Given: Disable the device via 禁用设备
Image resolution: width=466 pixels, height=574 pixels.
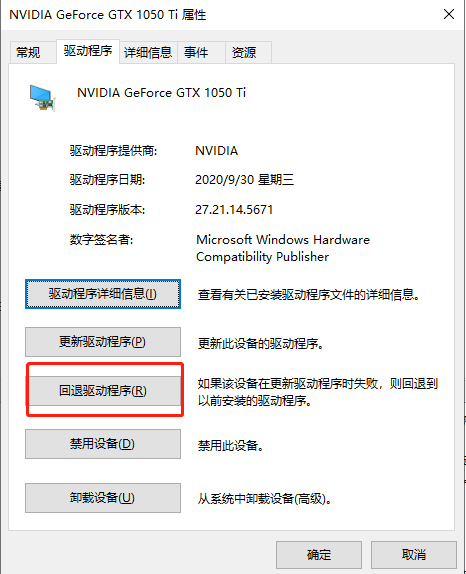Looking at the screenshot, I should coord(103,444).
